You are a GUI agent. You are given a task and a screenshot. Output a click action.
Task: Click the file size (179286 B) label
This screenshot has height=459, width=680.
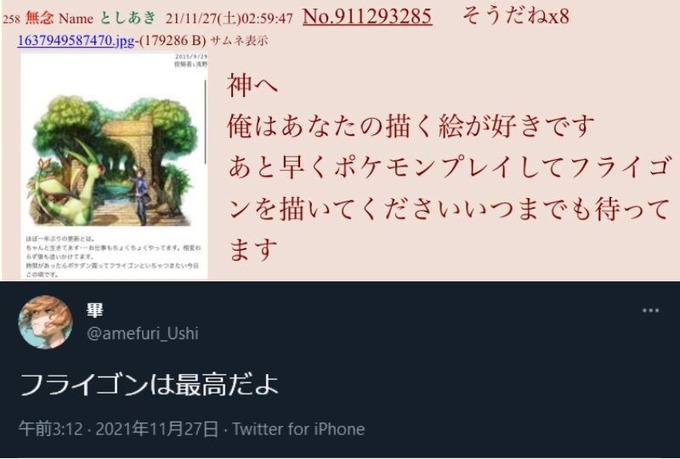(x=172, y=41)
